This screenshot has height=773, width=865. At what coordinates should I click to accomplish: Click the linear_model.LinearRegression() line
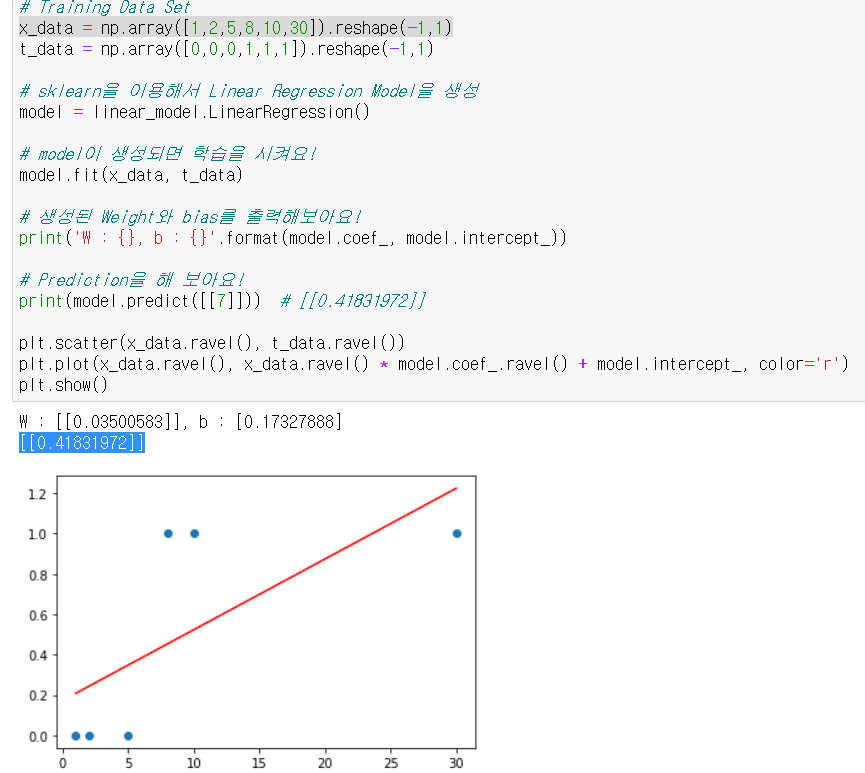[x=194, y=112]
